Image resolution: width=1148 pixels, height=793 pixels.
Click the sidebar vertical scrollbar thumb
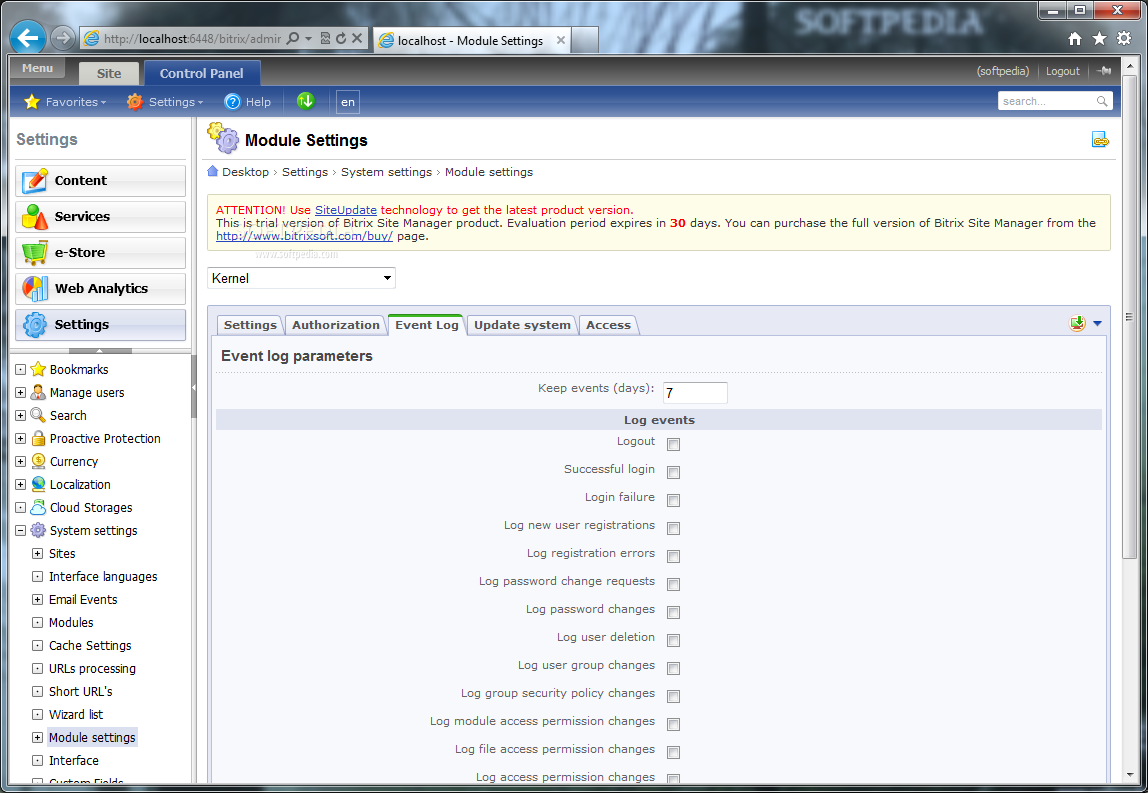[x=194, y=385]
